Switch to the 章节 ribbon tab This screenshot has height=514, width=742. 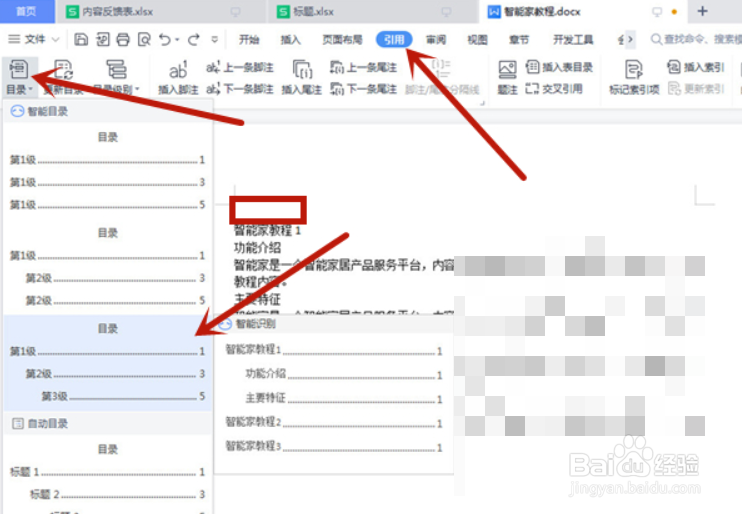tap(519, 40)
